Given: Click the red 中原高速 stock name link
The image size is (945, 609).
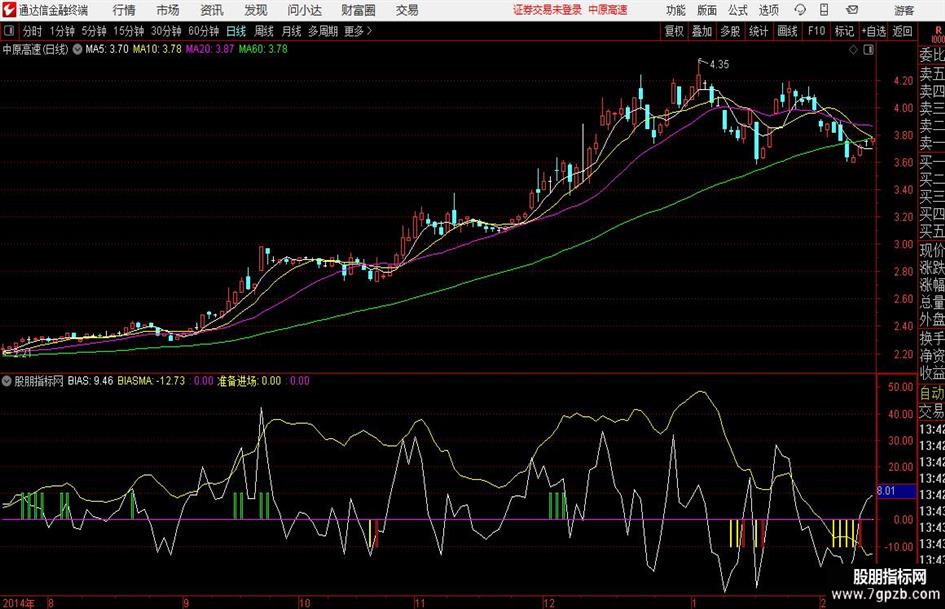Looking at the screenshot, I should [608, 10].
